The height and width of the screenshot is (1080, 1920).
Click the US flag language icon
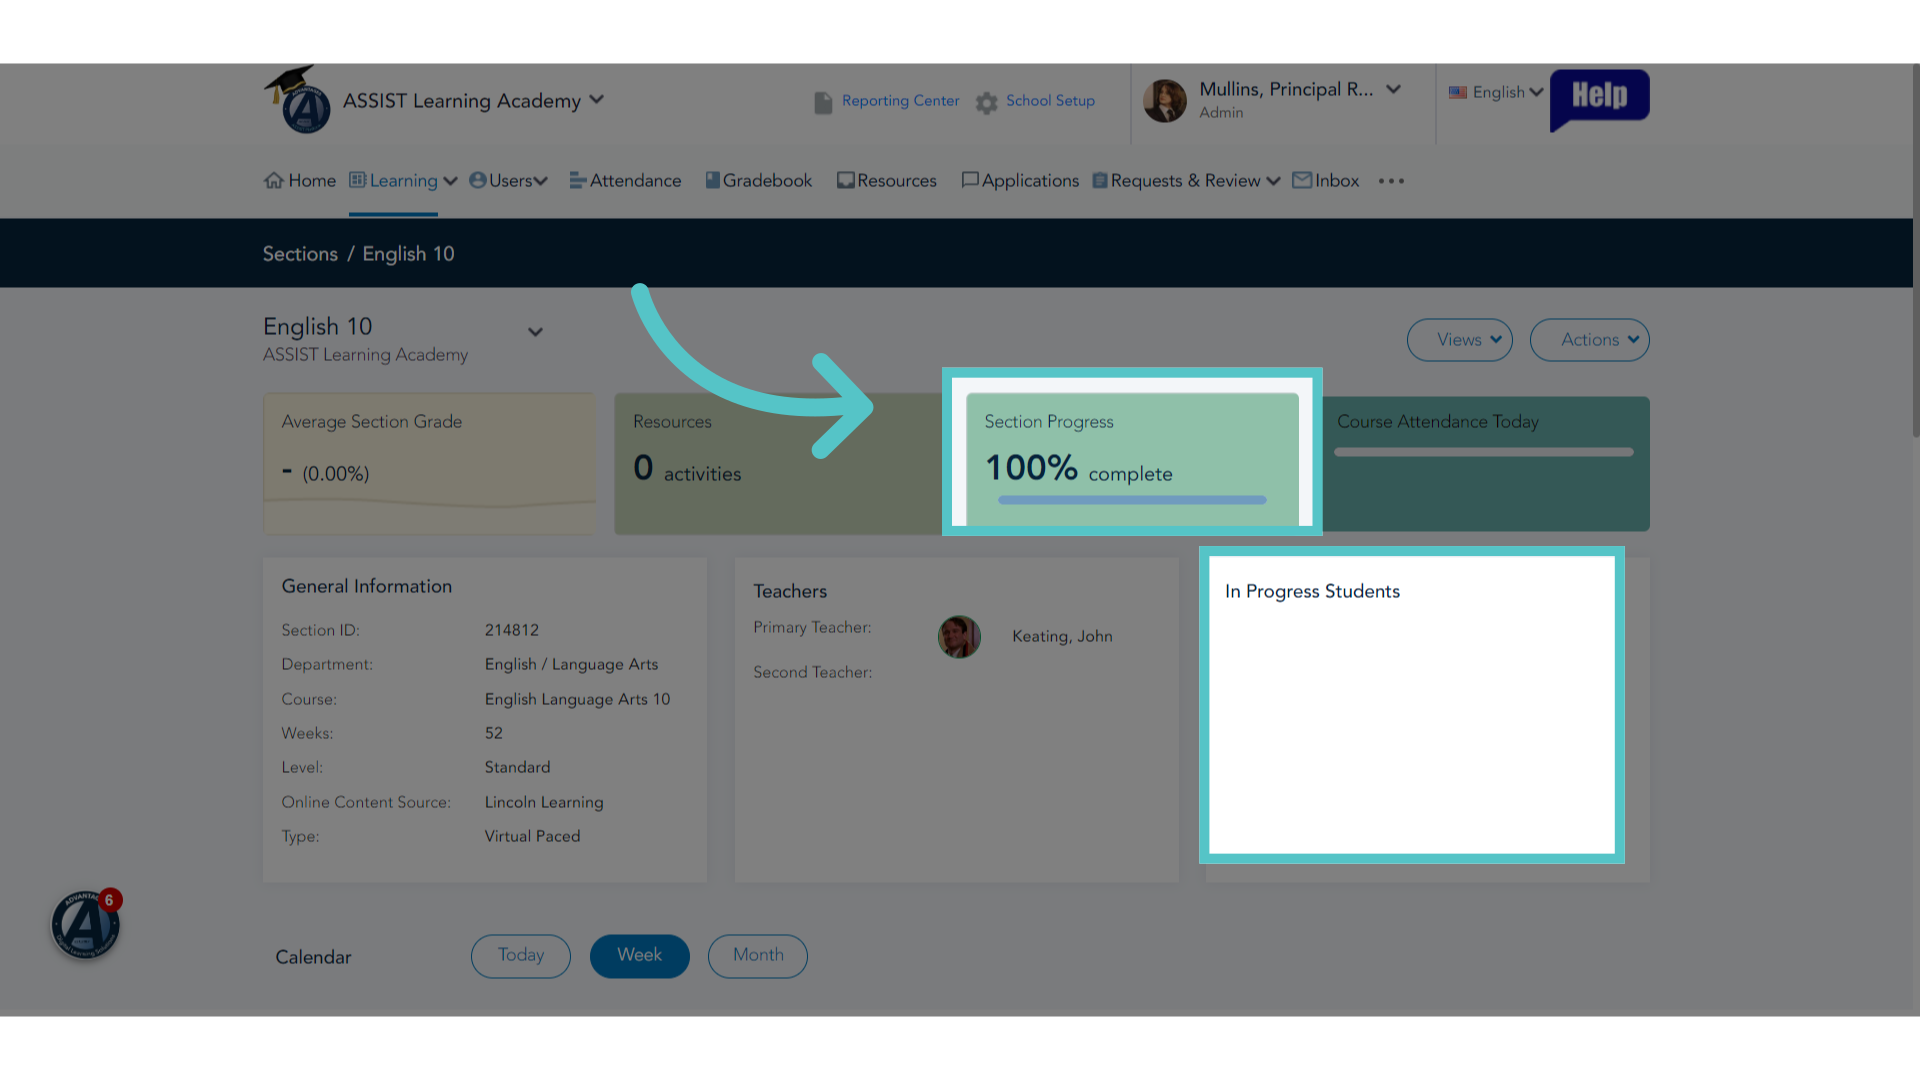coord(1458,92)
